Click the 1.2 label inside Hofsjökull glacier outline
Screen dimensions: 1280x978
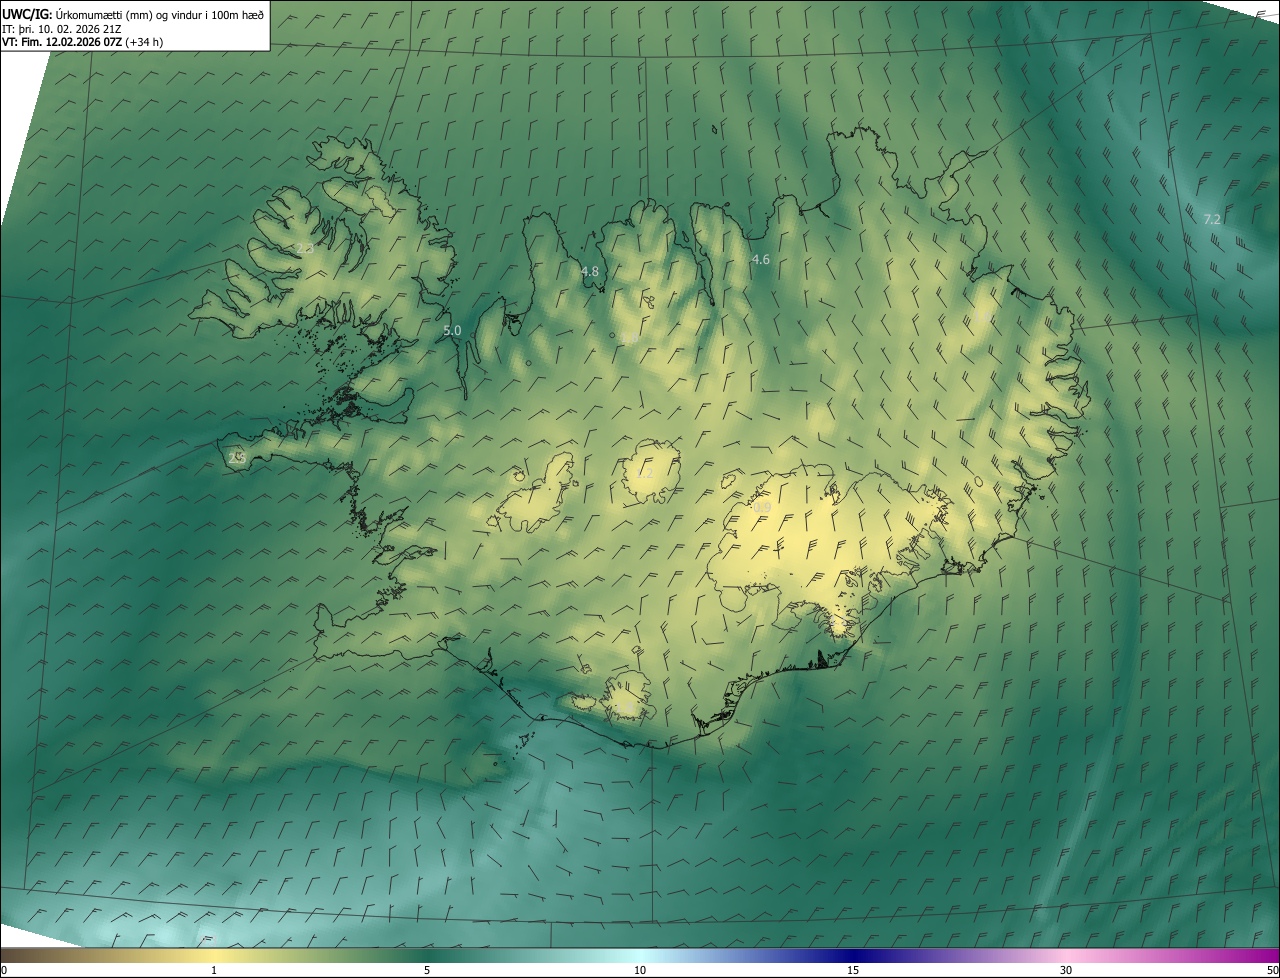tap(646, 473)
